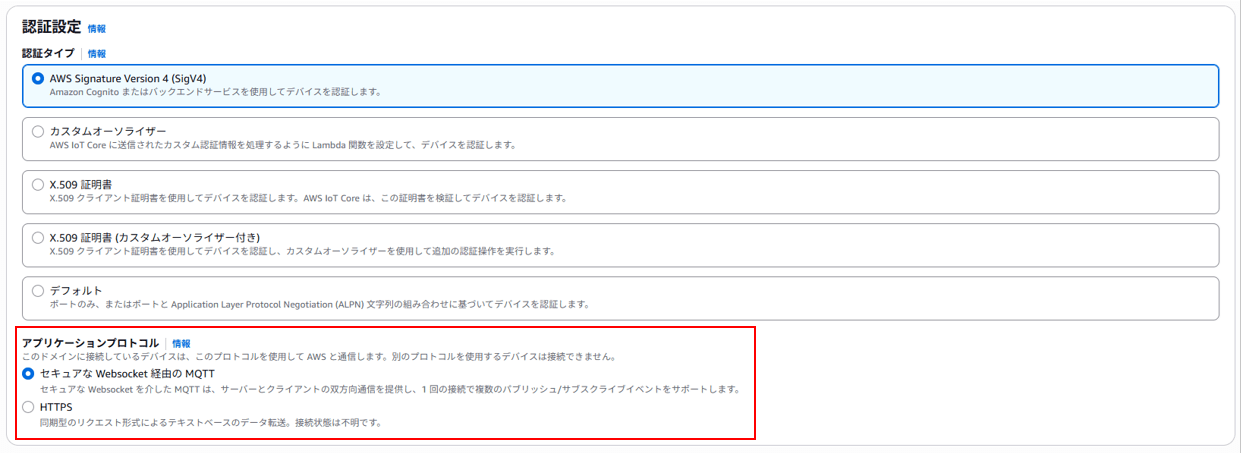Select the デフォルト authentication radio button
The image size is (1241, 453).
38,291
